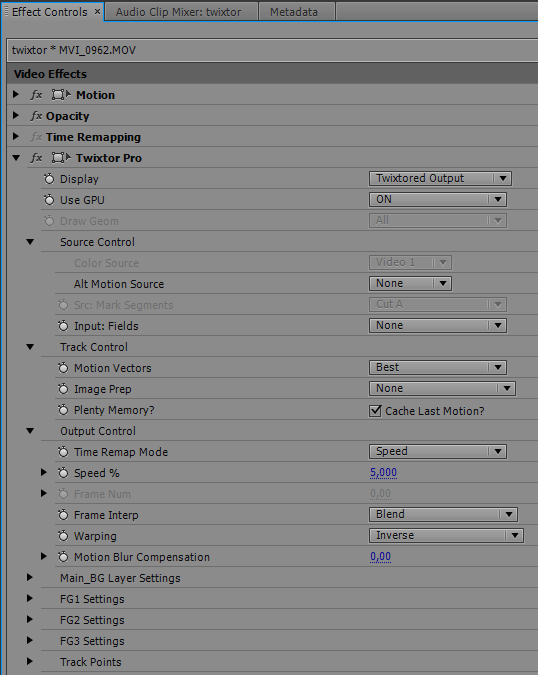
Task: Toggle the fx switch for Motion effect
Action: pos(37,95)
